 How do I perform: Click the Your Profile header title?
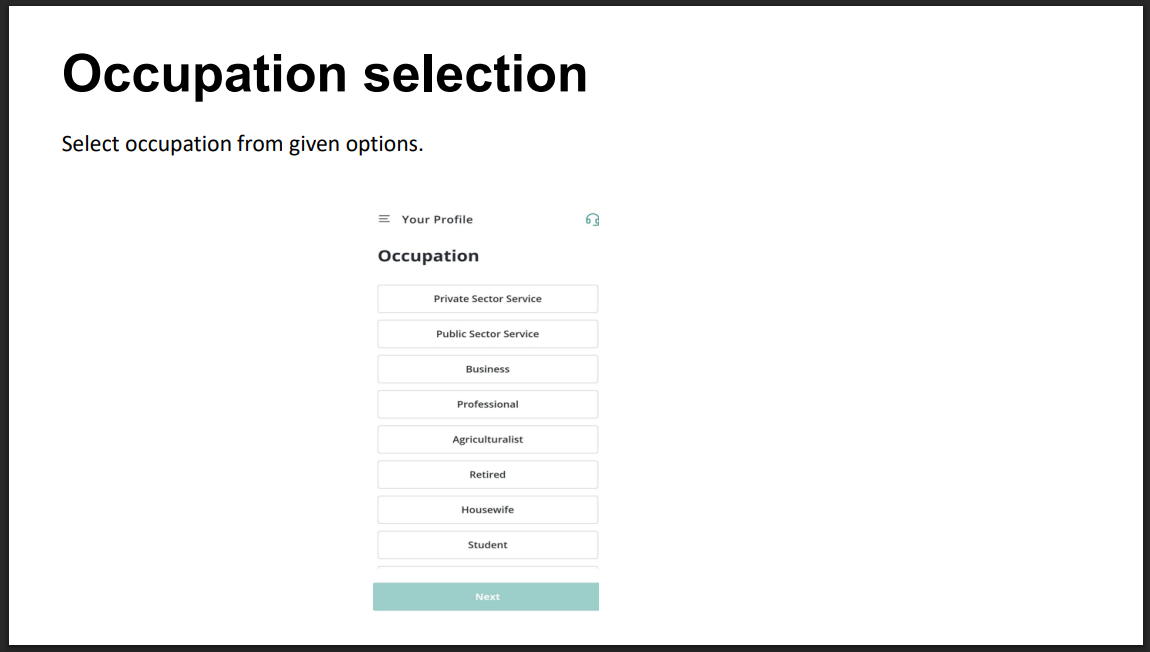coord(437,220)
